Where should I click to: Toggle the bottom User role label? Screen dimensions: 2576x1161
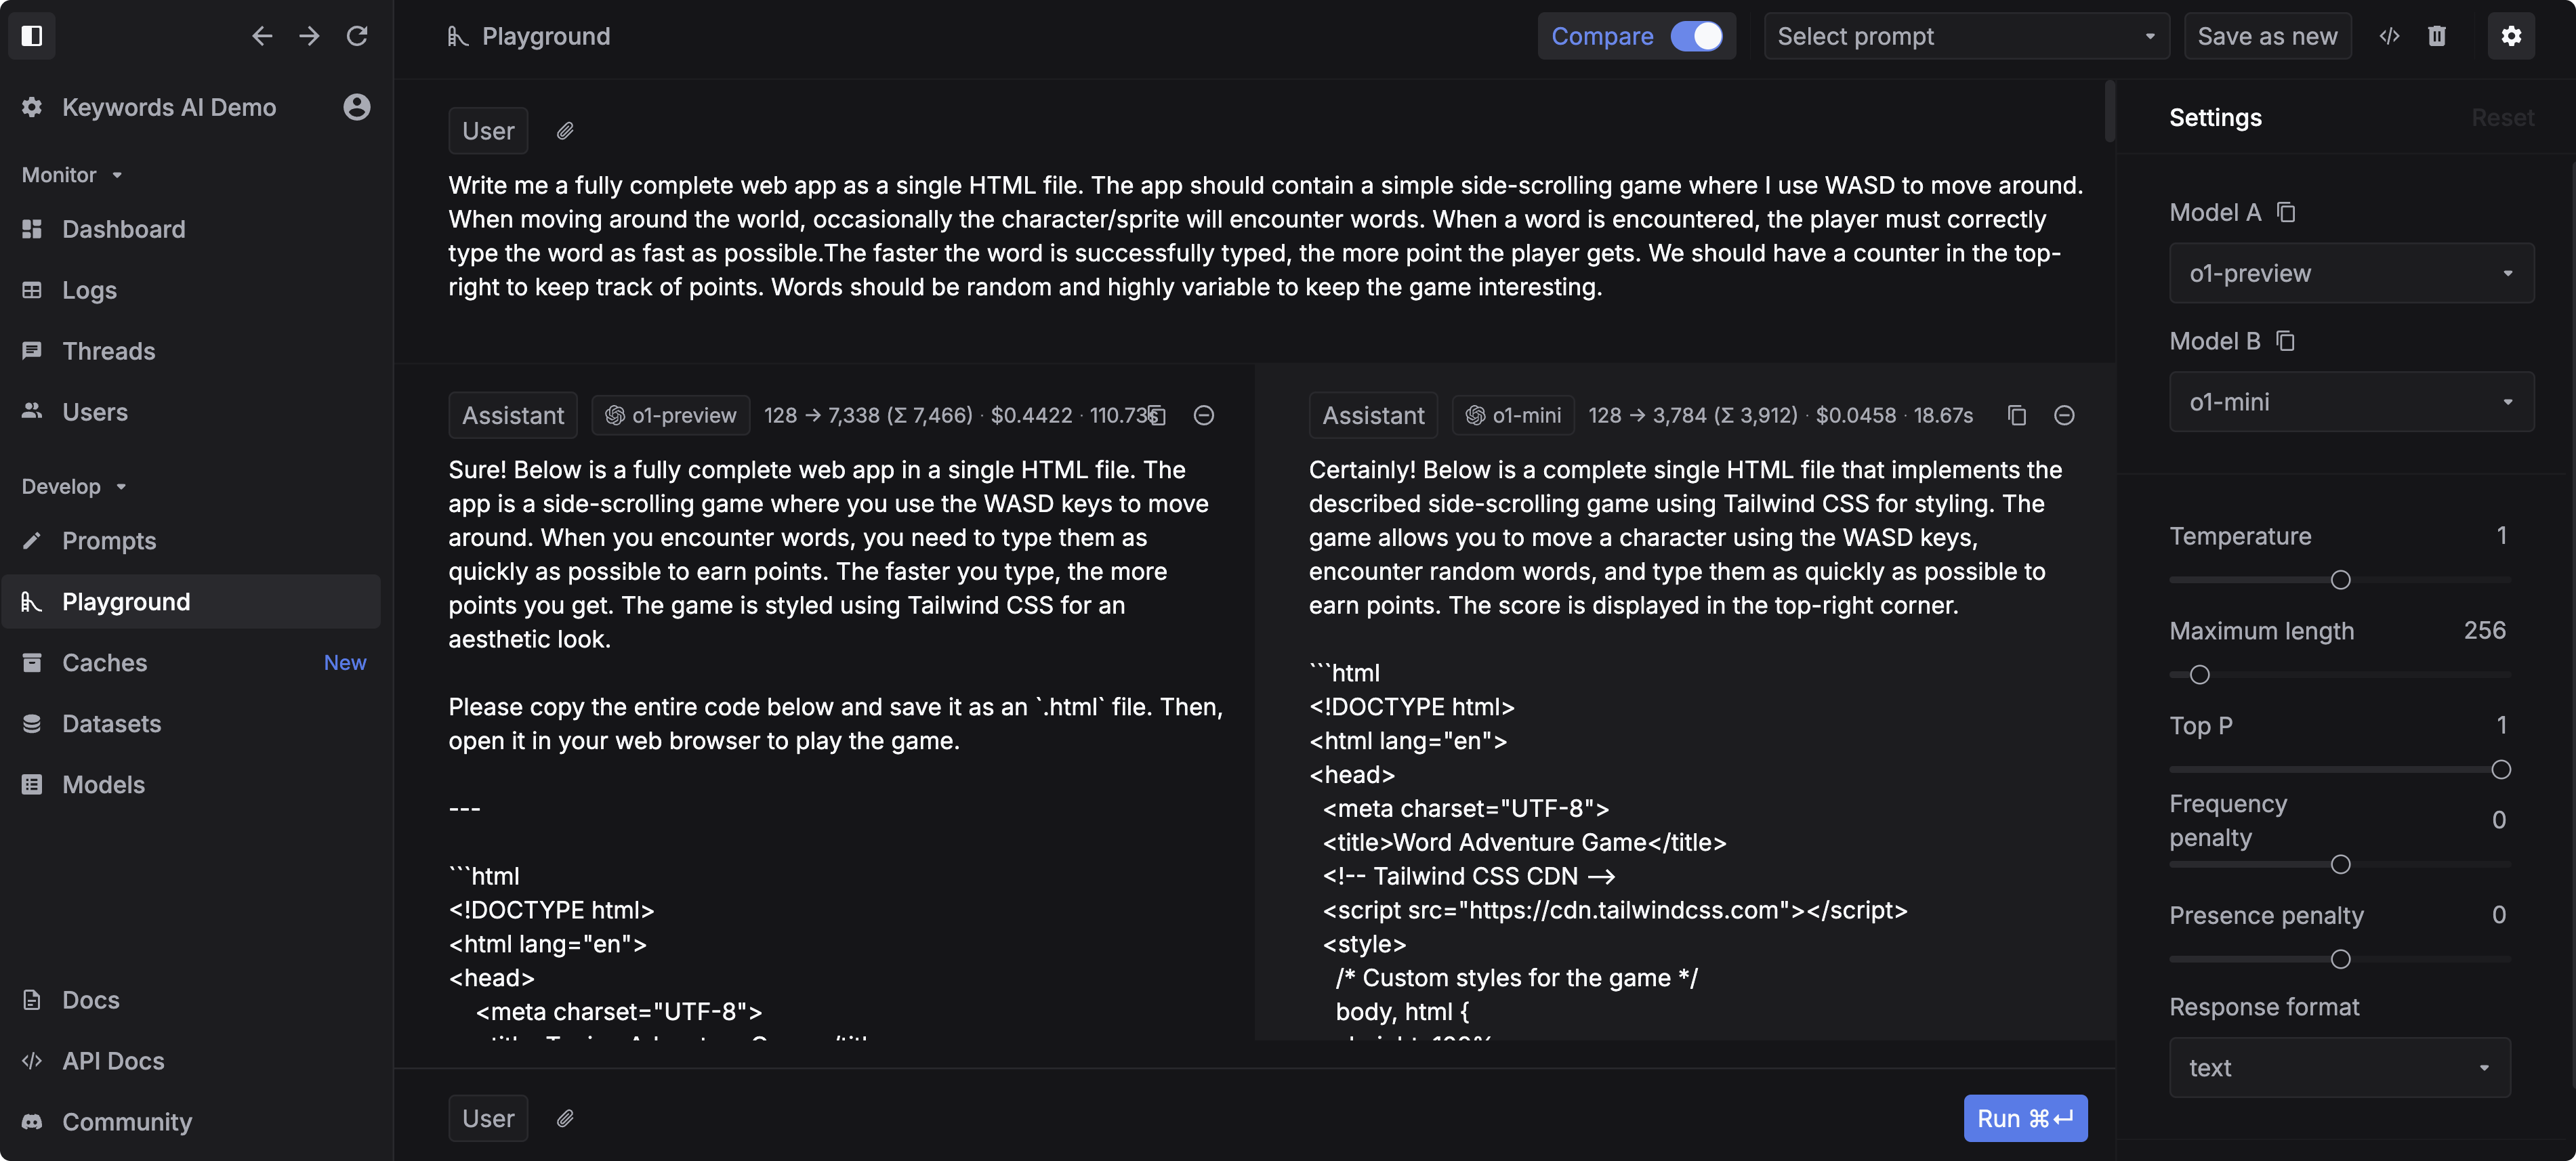[x=488, y=1118]
